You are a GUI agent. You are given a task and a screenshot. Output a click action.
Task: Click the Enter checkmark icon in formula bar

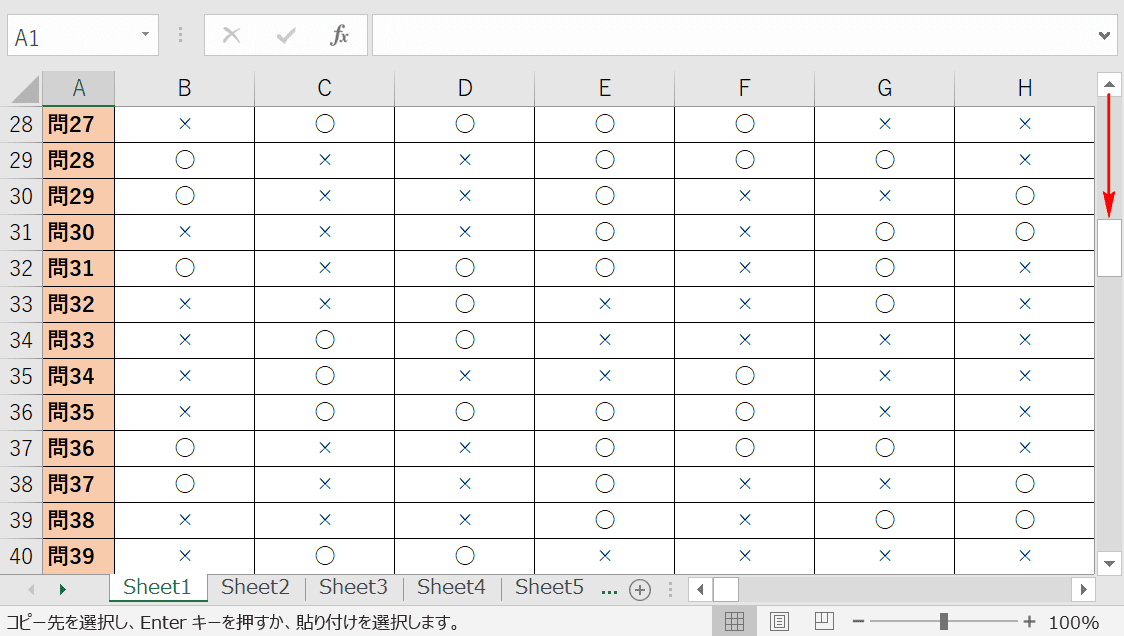pyautogui.click(x=286, y=35)
